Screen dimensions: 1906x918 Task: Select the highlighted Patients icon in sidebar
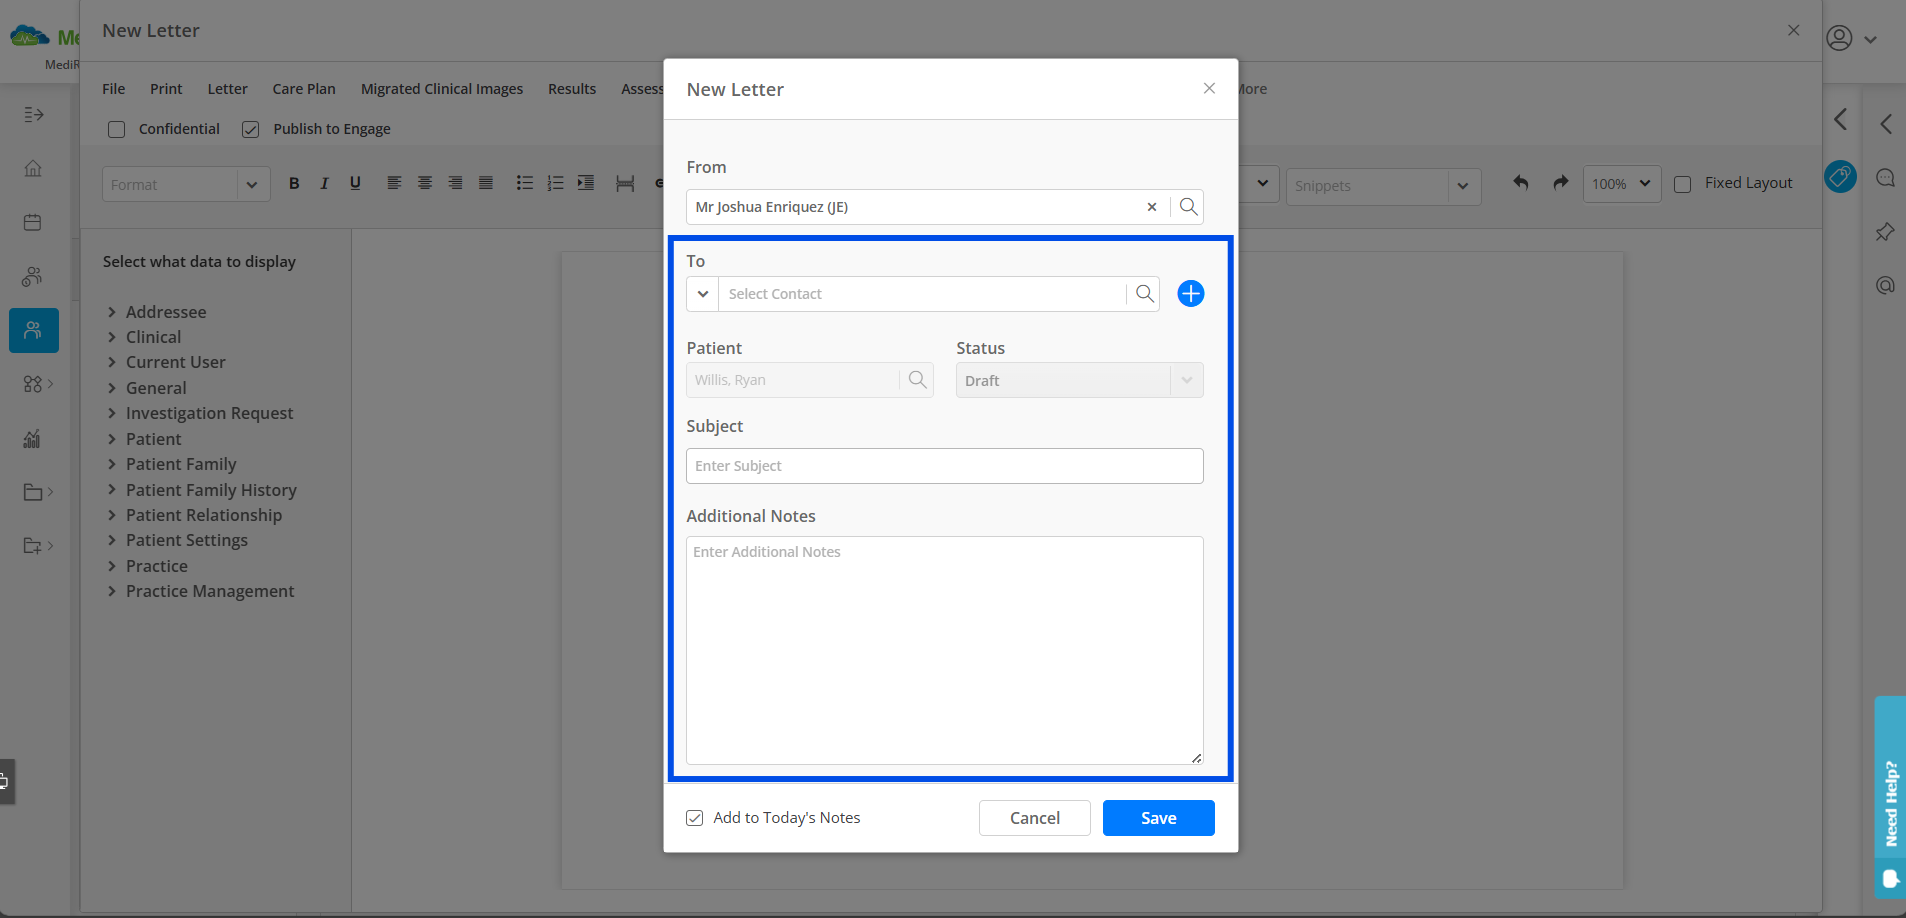[x=33, y=330]
